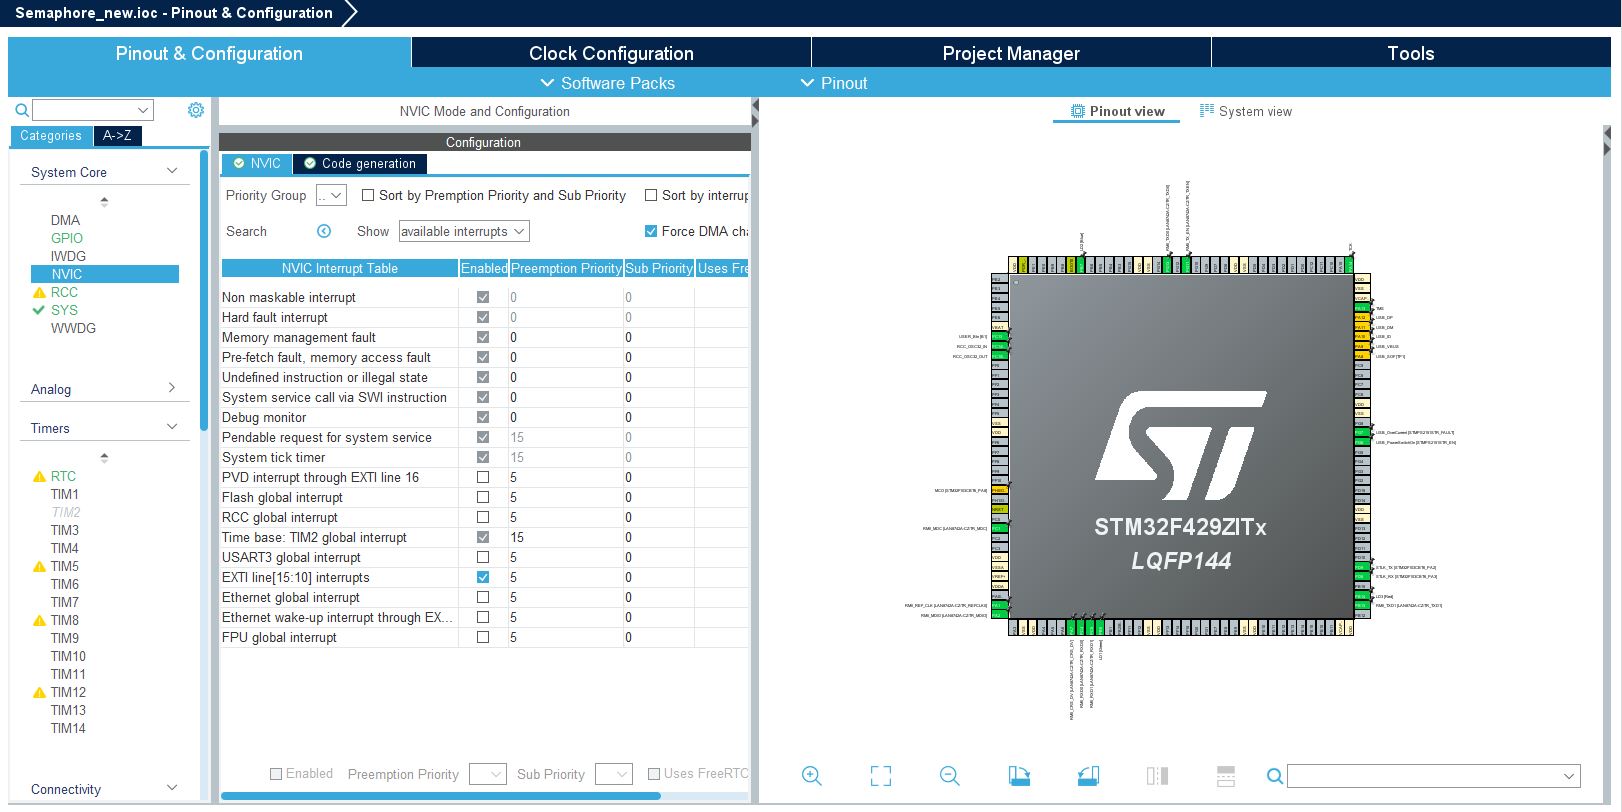Enable USART3 global interrupt checkbox
The height and width of the screenshot is (812, 1622).
click(x=483, y=557)
